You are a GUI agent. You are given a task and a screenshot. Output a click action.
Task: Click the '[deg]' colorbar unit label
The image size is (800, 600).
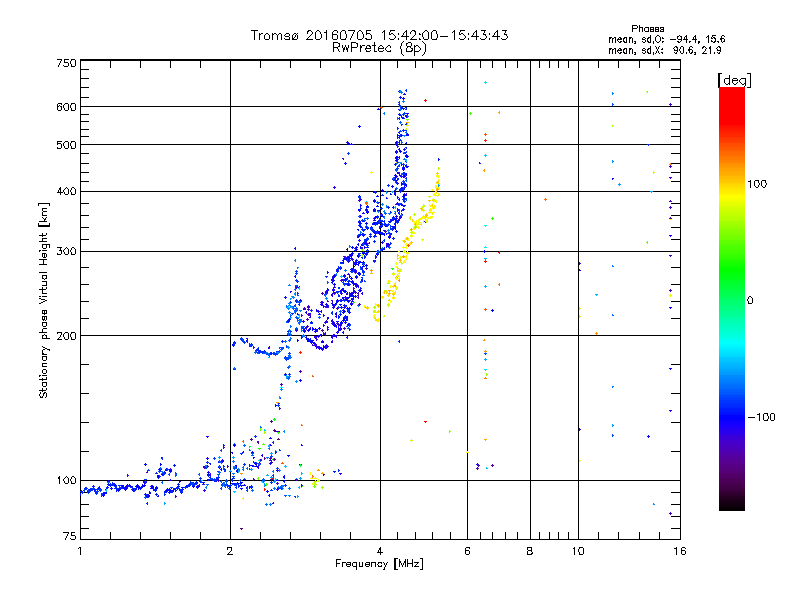(734, 80)
